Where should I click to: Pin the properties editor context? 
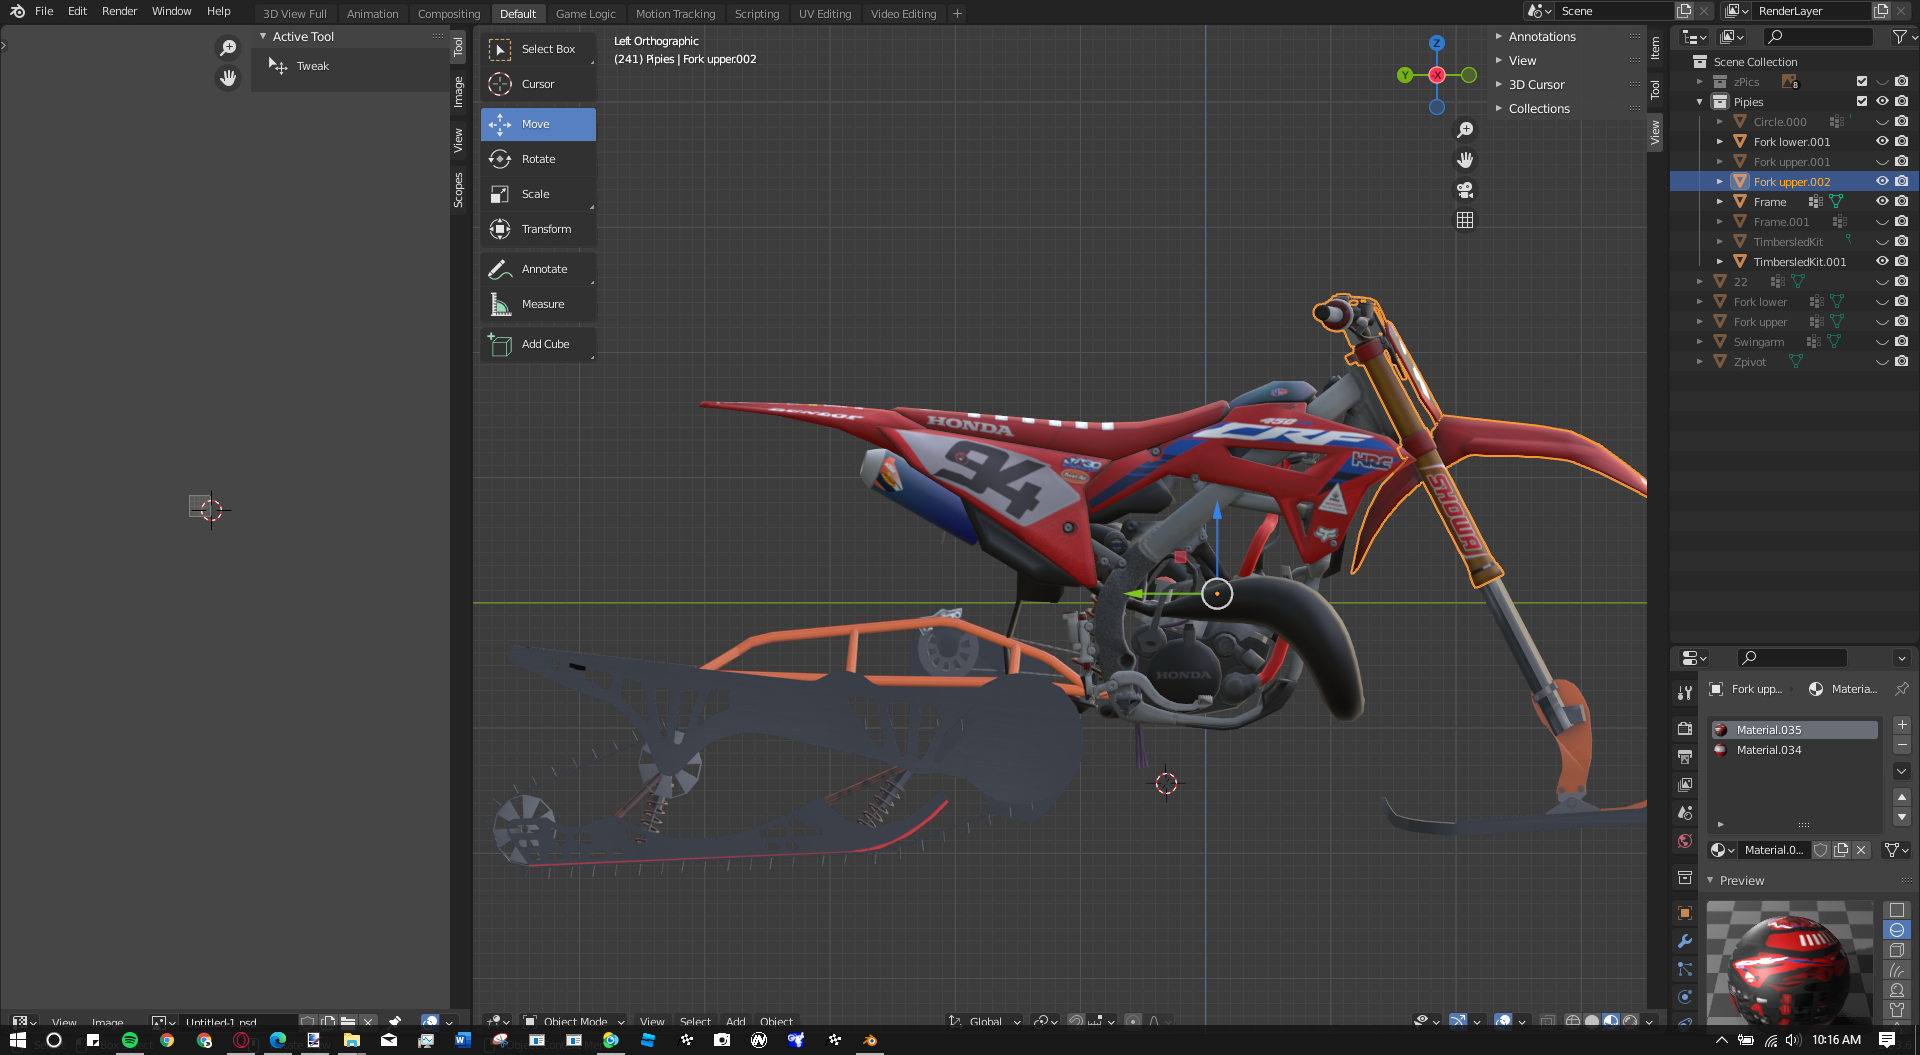[1901, 689]
